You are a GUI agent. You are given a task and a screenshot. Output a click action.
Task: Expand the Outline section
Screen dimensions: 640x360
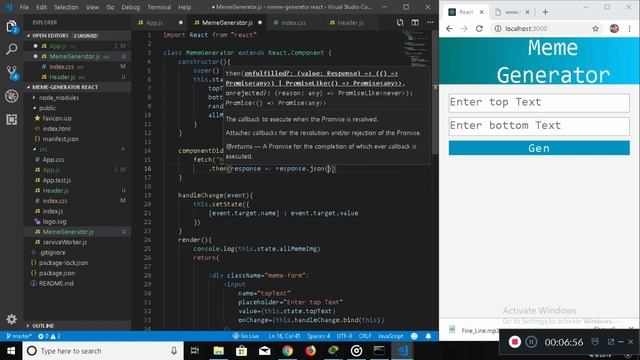(78, 326)
